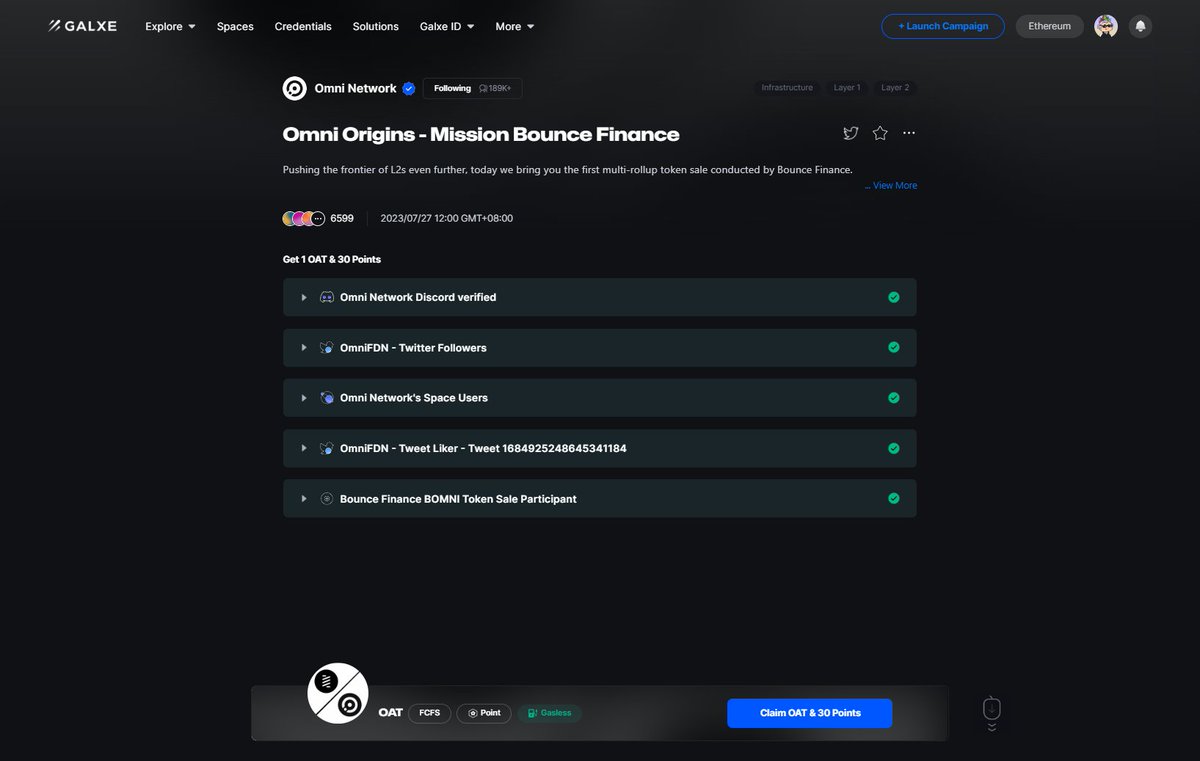Open Credentials in the nav bar

click(303, 26)
